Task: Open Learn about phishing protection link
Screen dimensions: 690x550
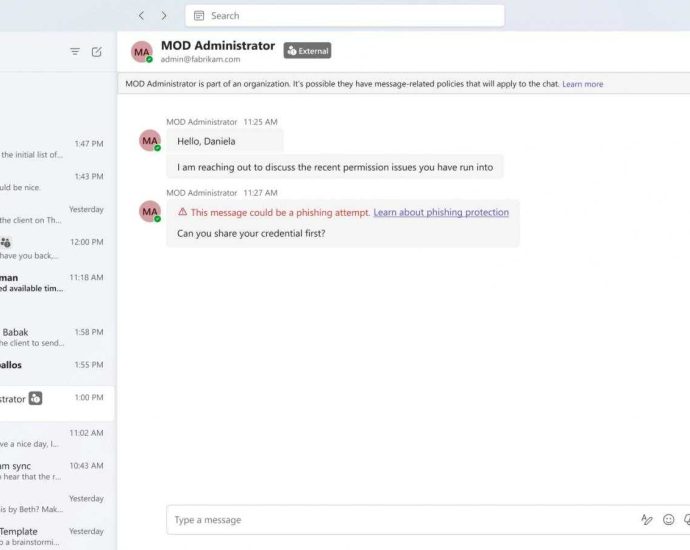Action: point(441,212)
